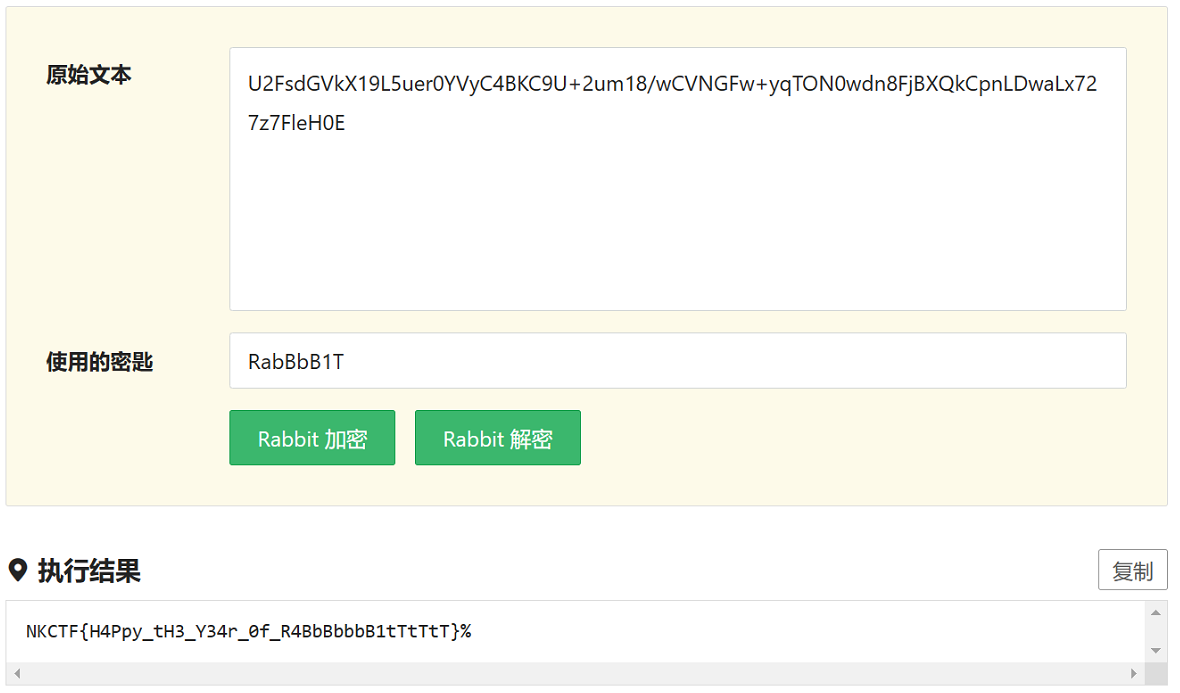Click the vertical scrollbar track of result
This screenshot has height=693, width=1180.
(x=1155, y=631)
